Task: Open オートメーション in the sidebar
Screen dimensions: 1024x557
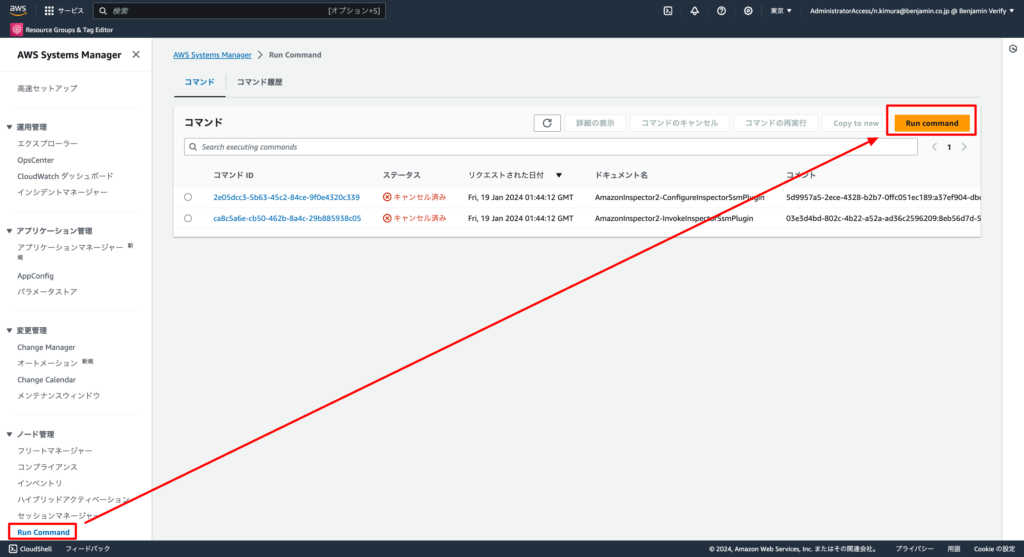Action: coord(47,363)
